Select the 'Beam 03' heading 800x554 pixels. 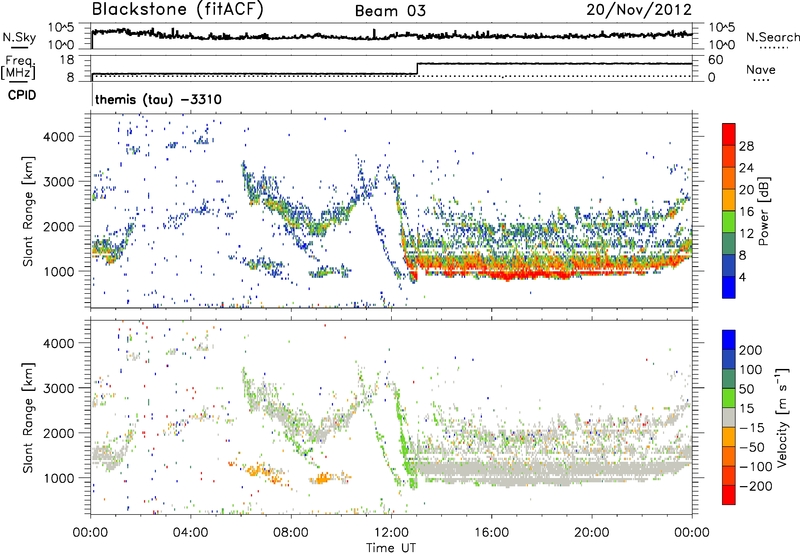pos(390,11)
